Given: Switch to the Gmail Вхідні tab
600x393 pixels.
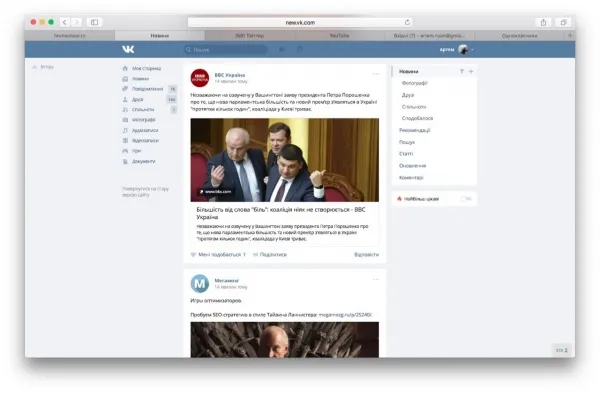Looking at the screenshot, I should pyautogui.click(x=429, y=36).
